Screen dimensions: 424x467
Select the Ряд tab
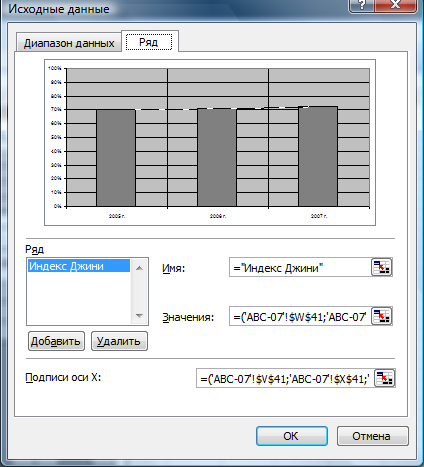coord(149,42)
